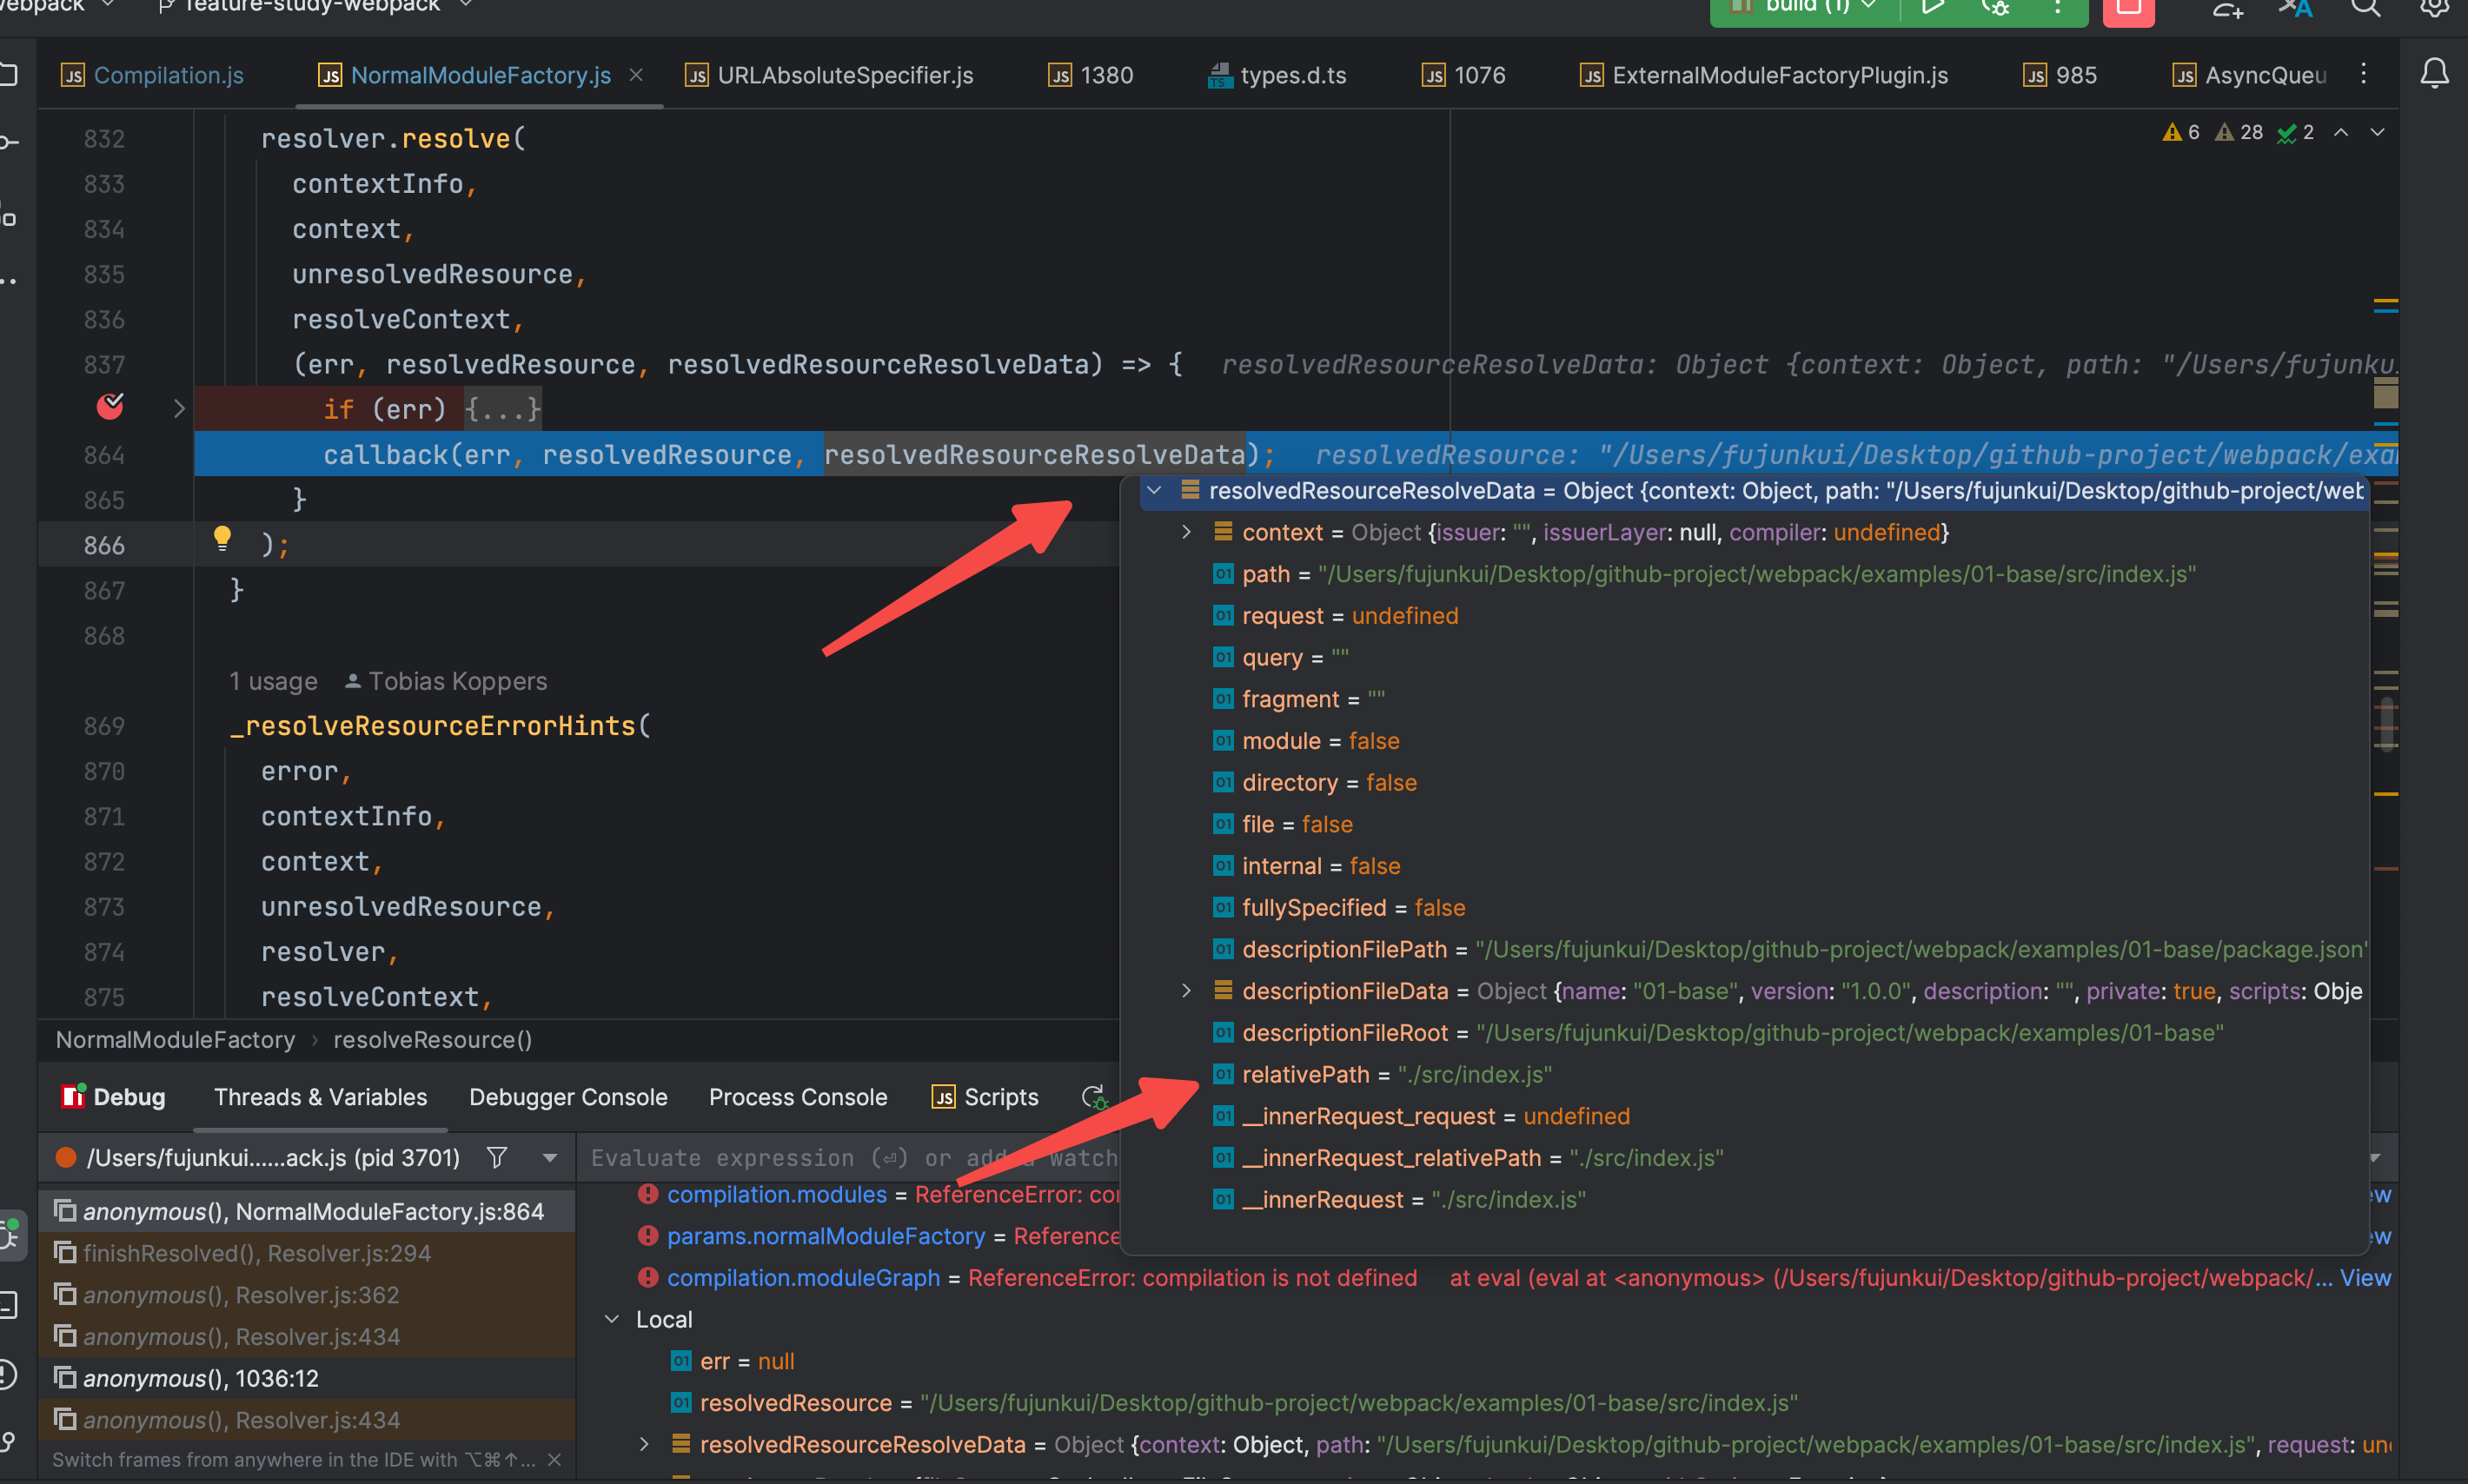Open the Compilation.js editor tab
This screenshot has width=2468, height=1484.
point(168,75)
